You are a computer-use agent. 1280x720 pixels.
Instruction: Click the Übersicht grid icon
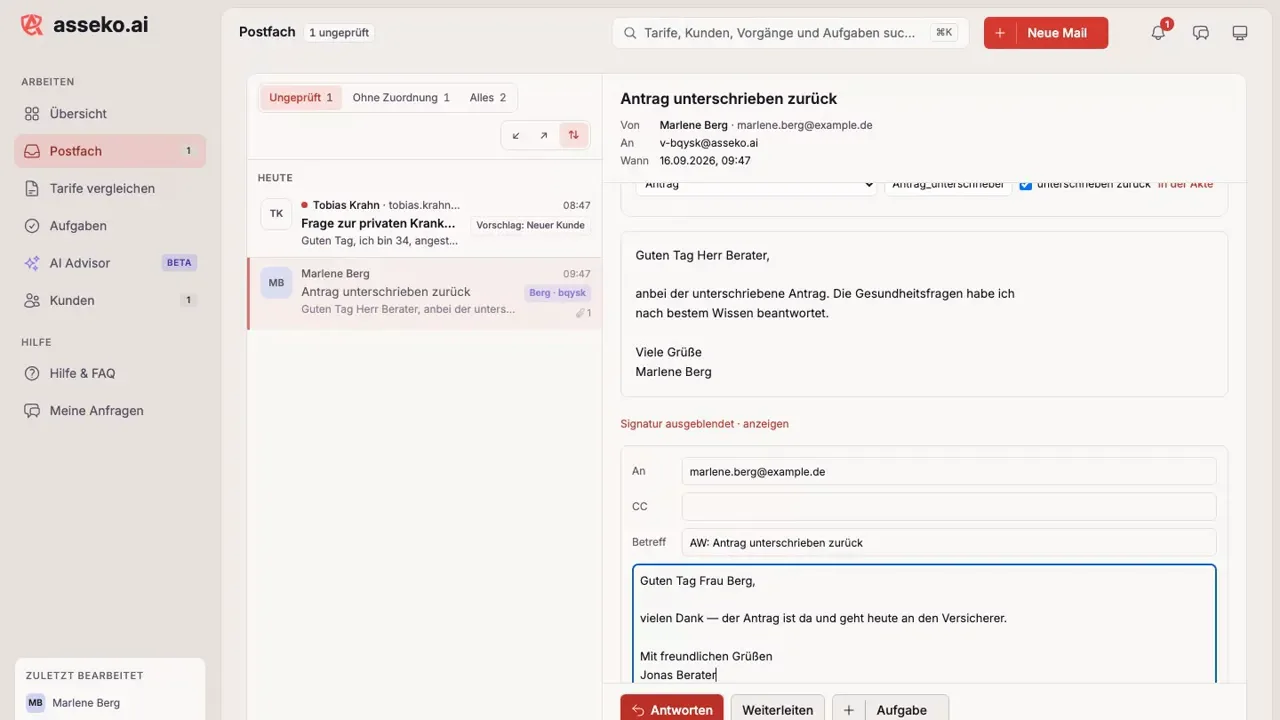click(x=32, y=114)
